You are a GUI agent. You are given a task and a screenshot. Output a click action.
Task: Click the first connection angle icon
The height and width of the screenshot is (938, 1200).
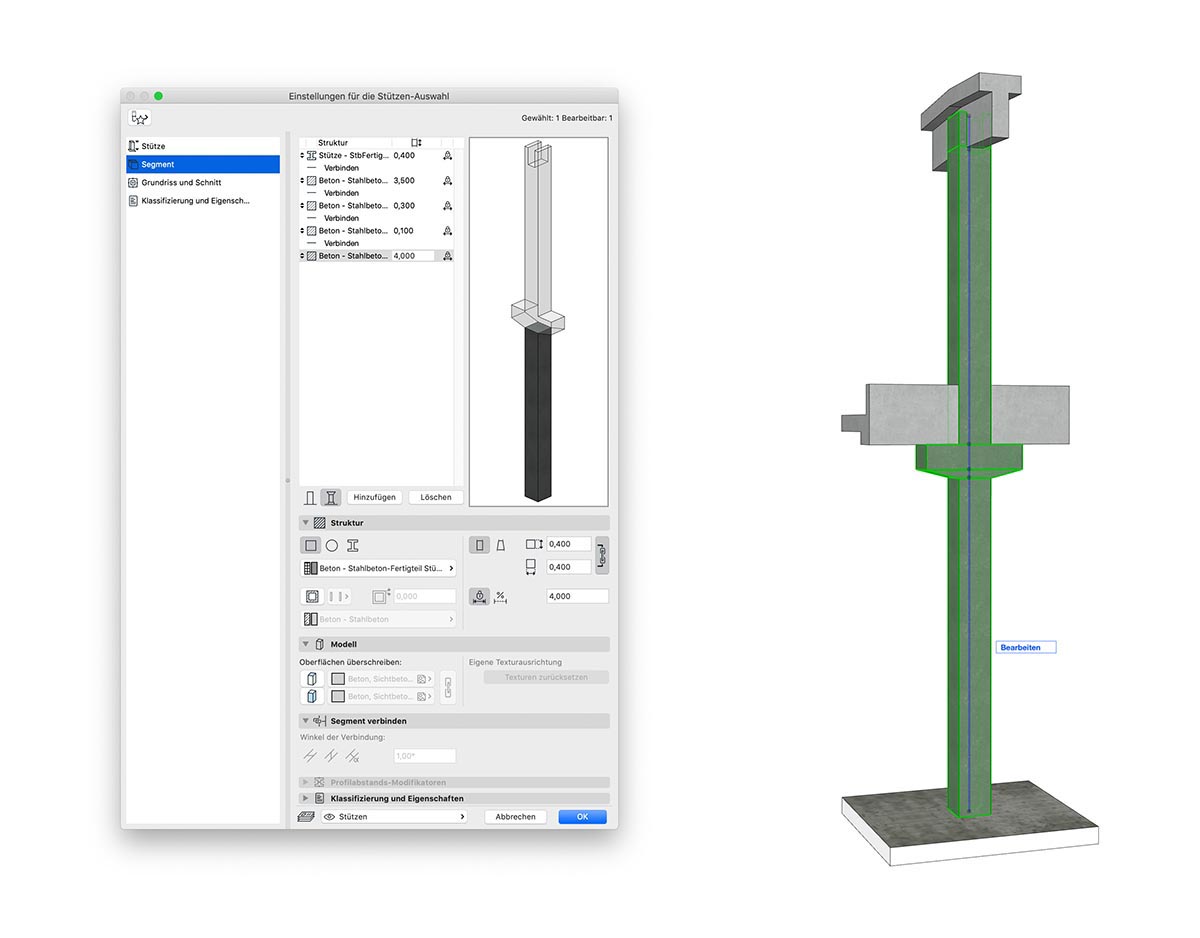pos(310,756)
